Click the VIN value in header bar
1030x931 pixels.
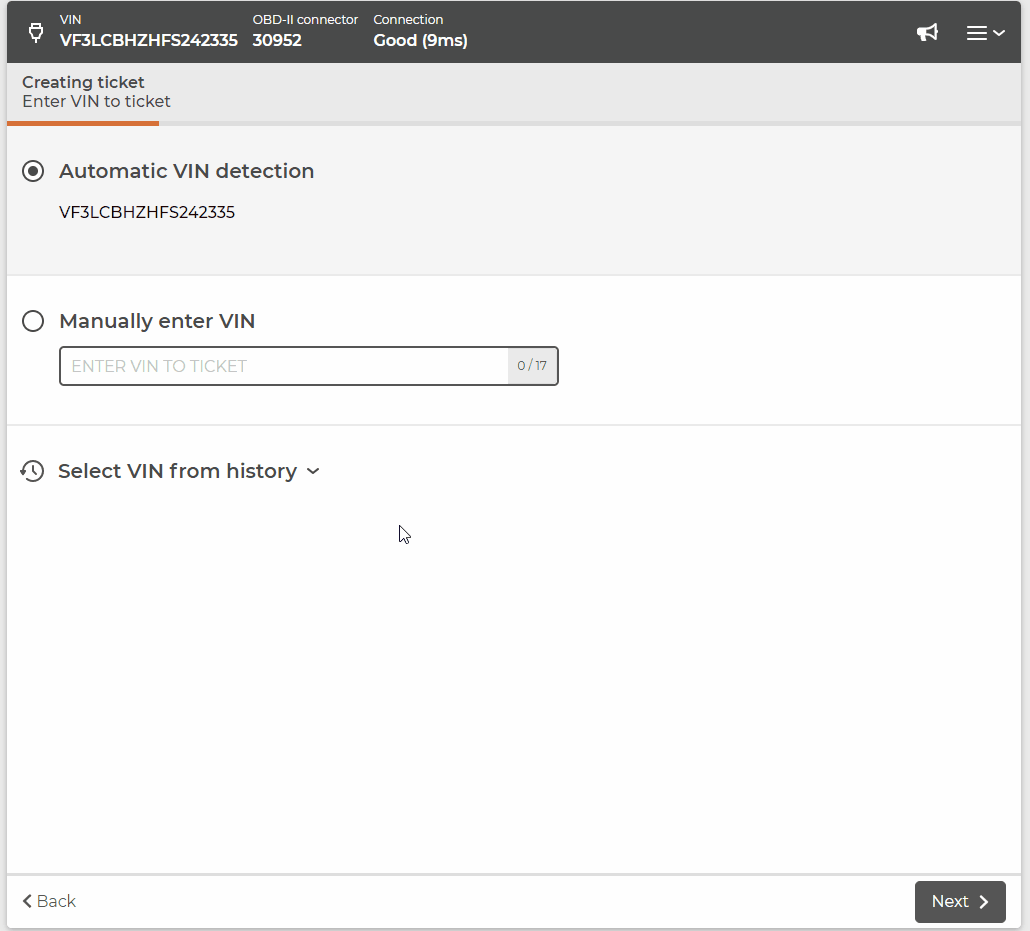(148, 40)
